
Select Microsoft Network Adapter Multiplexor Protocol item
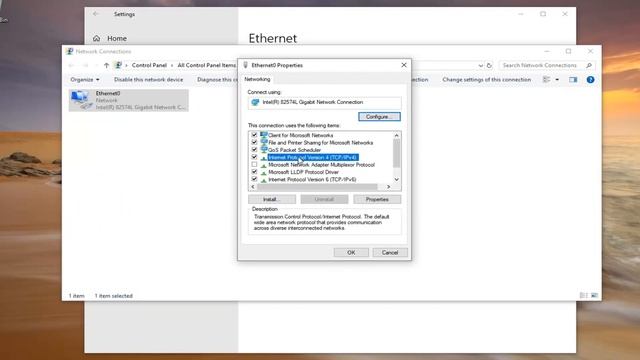click(x=322, y=164)
